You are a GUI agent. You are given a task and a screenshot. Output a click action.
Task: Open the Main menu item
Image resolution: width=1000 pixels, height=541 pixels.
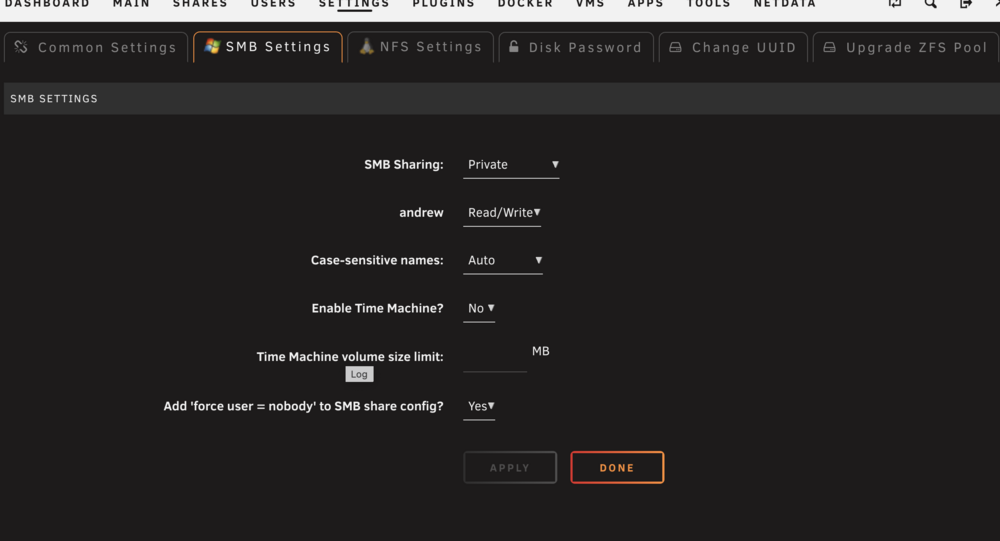(x=131, y=4)
